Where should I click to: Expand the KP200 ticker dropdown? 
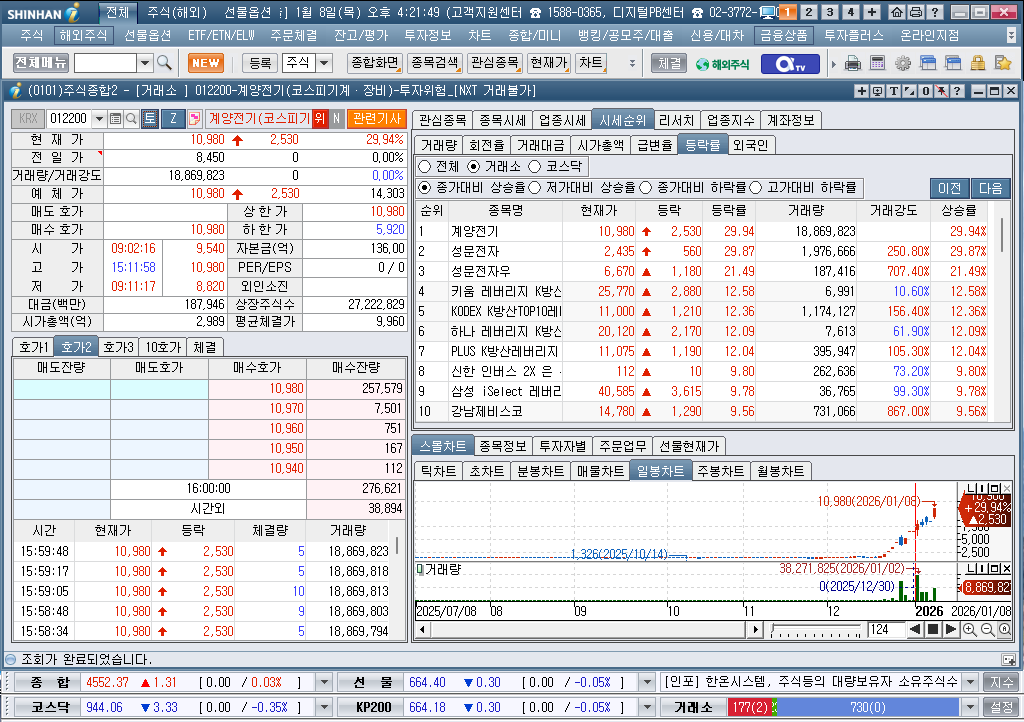[647, 707]
